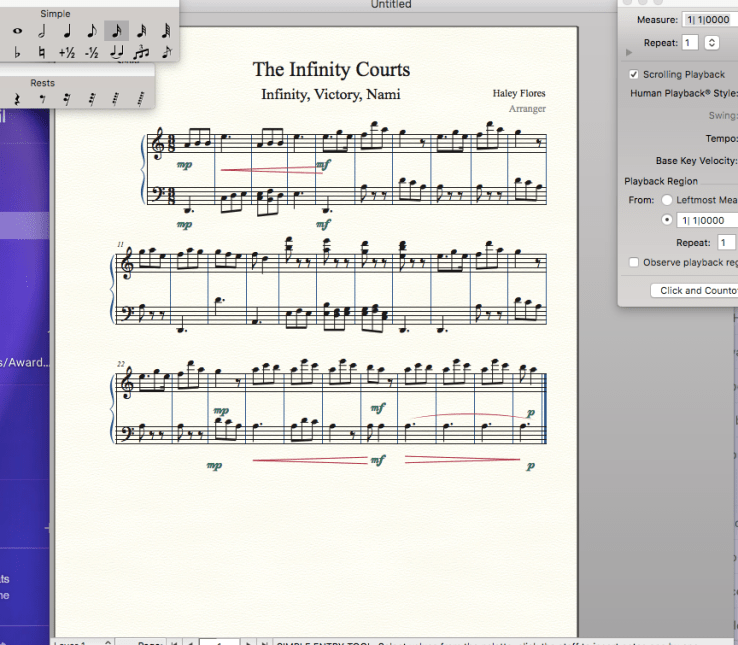Choose the quarter note tool
The height and width of the screenshot is (645, 738).
coord(67,31)
